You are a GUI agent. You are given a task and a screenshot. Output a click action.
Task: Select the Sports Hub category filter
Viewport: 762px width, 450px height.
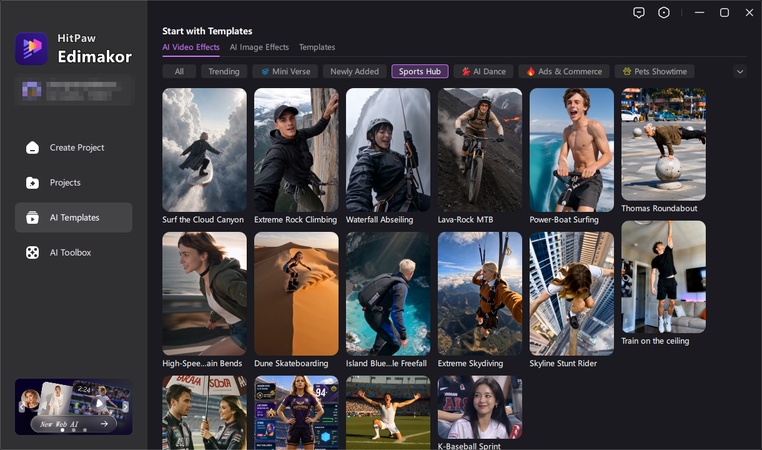click(x=420, y=71)
